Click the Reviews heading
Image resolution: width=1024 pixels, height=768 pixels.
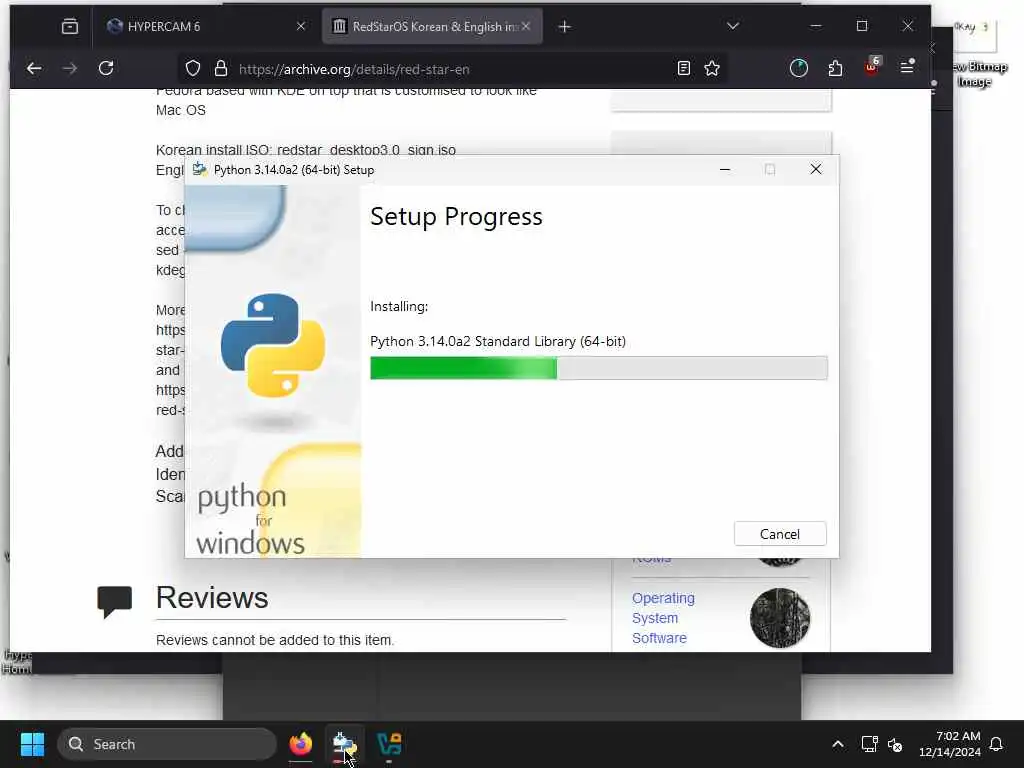[212, 598]
